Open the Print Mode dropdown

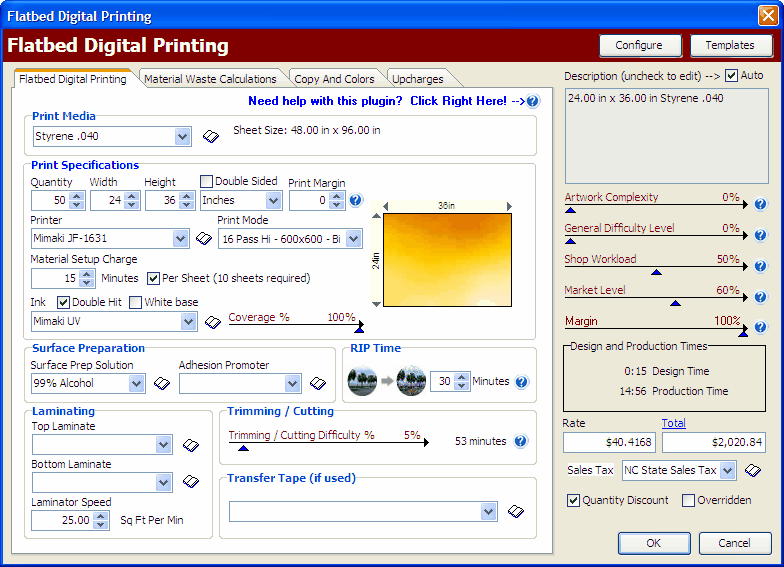click(x=354, y=239)
